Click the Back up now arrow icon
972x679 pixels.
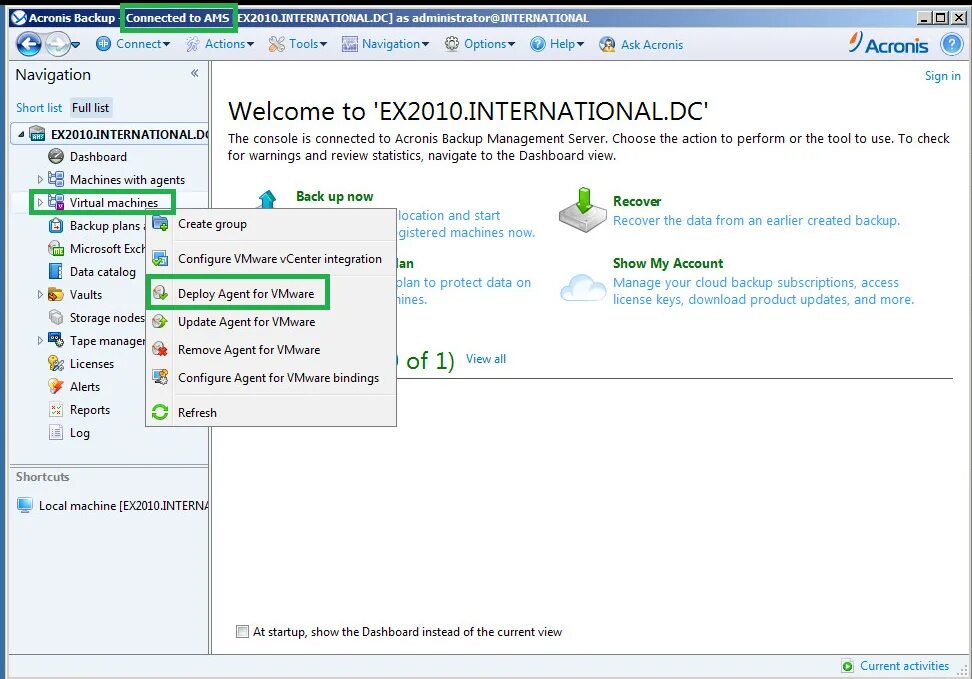[x=265, y=197]
